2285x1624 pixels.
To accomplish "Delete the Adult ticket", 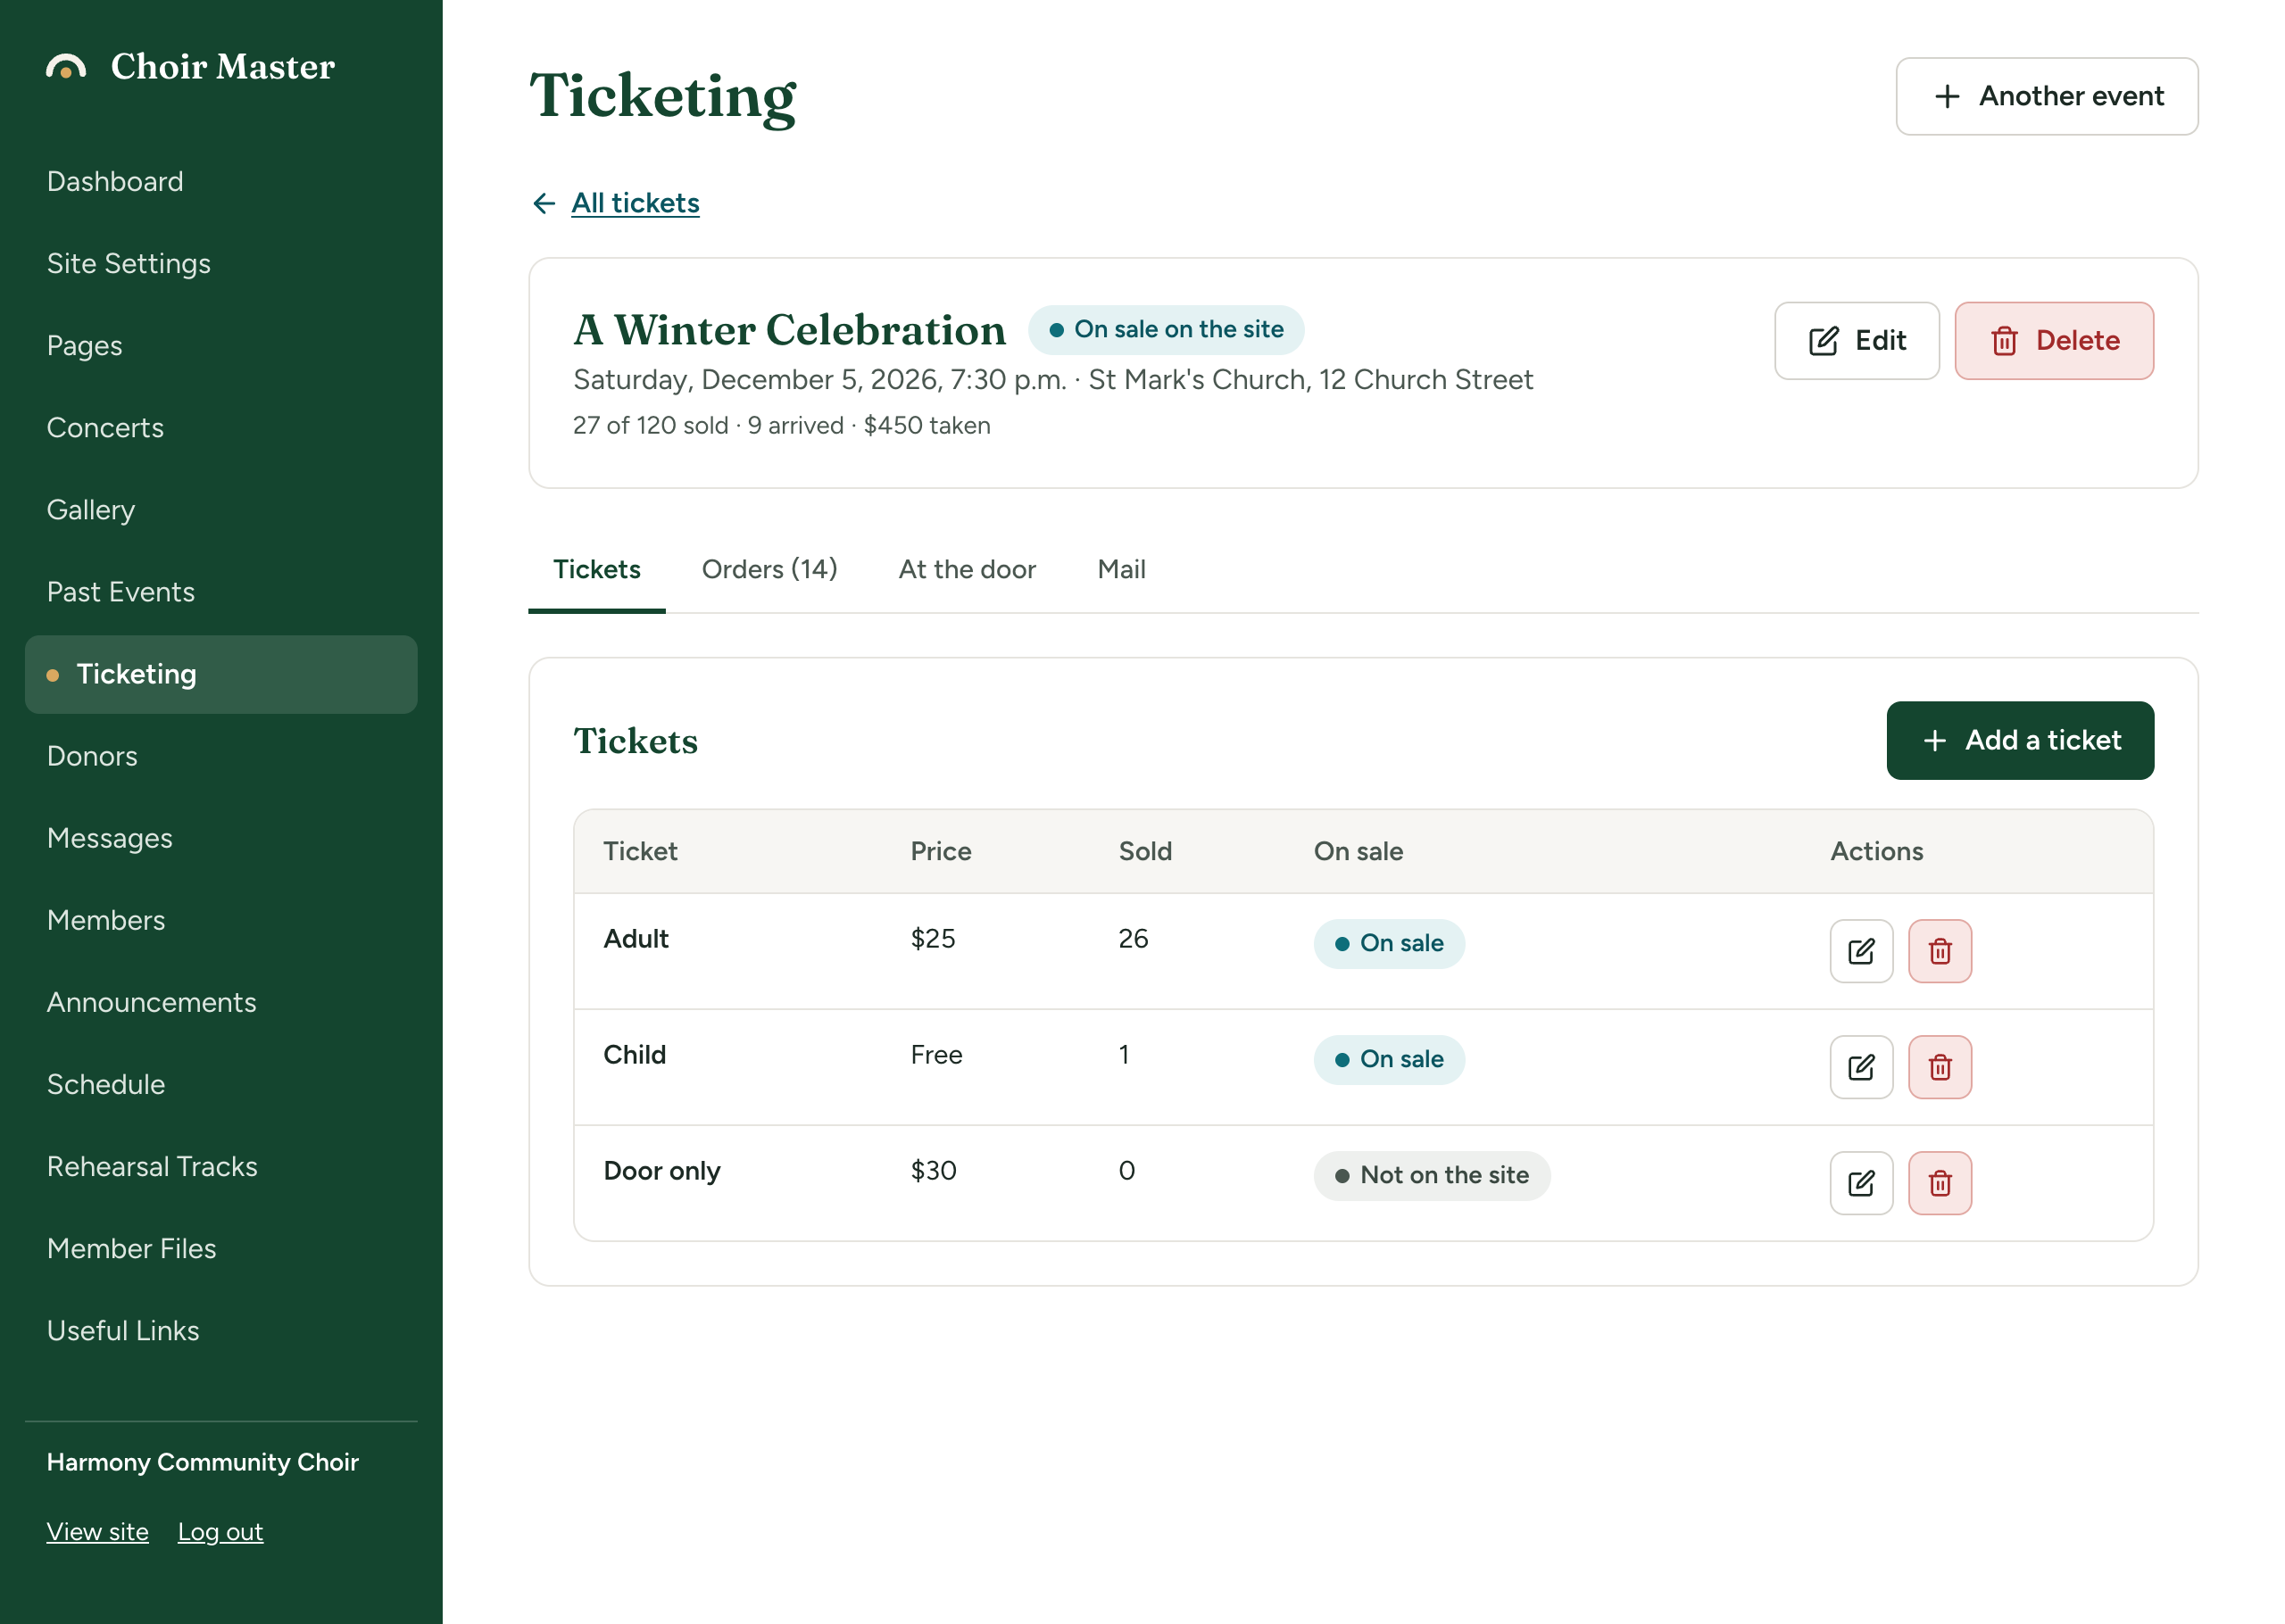I will pyautogui.click(x=1939, y=951).
